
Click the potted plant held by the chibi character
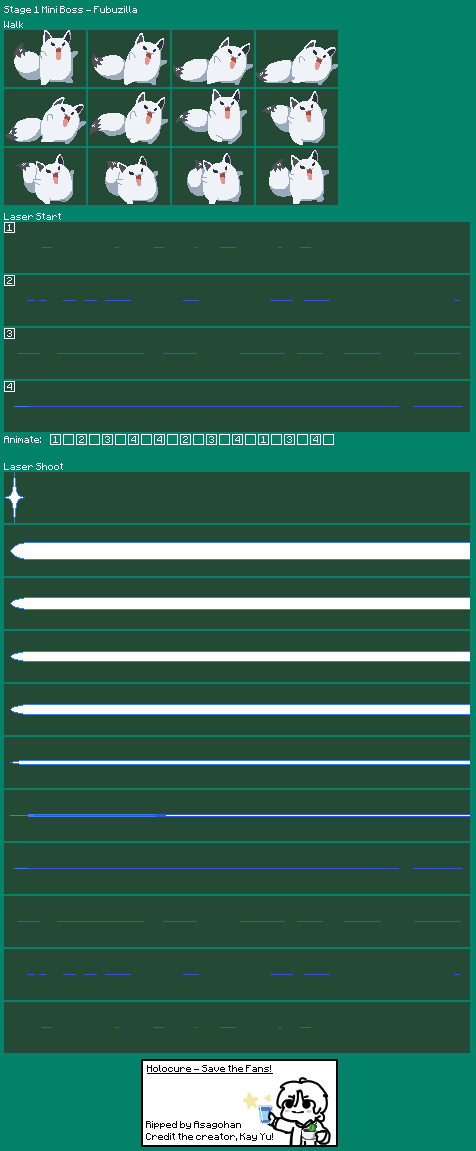tap(310, 1133)
